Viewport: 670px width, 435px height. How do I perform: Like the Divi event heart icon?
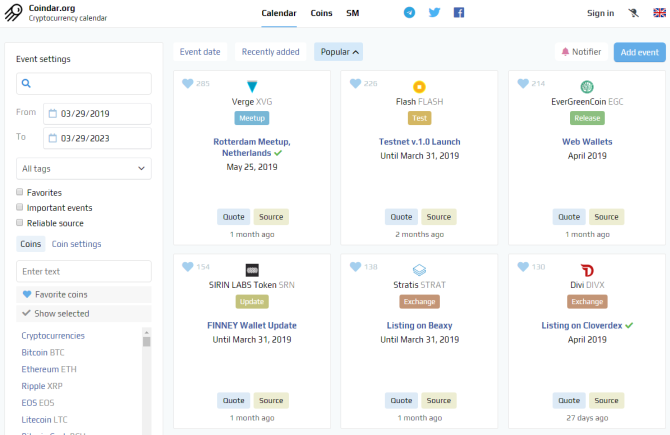coord(523,267)
